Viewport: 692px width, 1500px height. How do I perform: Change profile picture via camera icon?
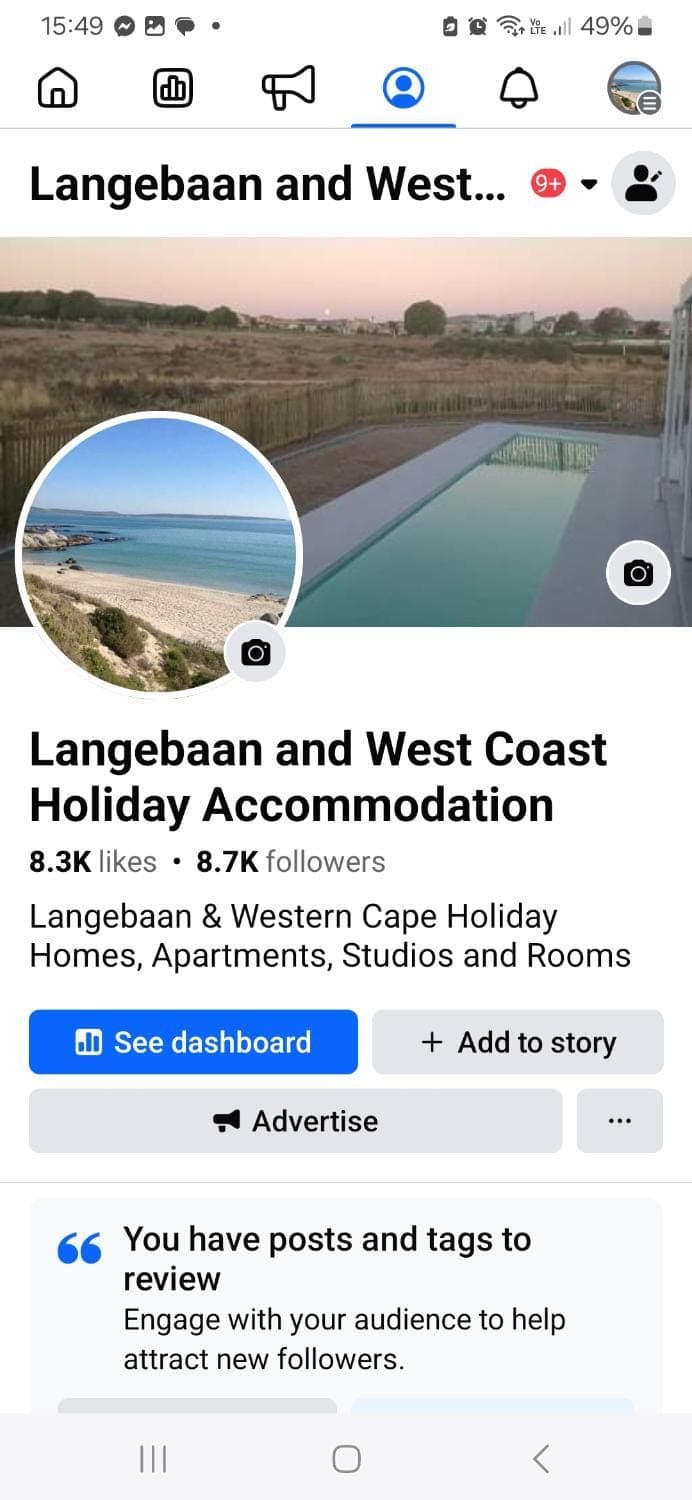pos(256,653)
